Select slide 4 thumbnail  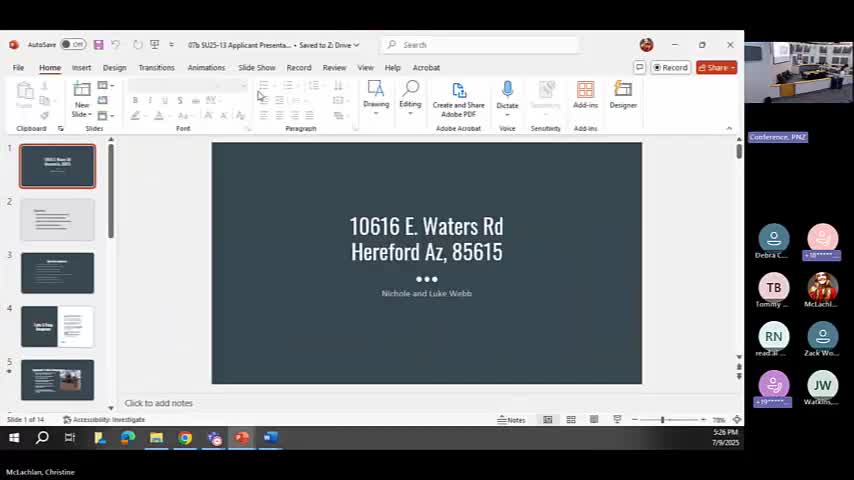tap(57, 326)
